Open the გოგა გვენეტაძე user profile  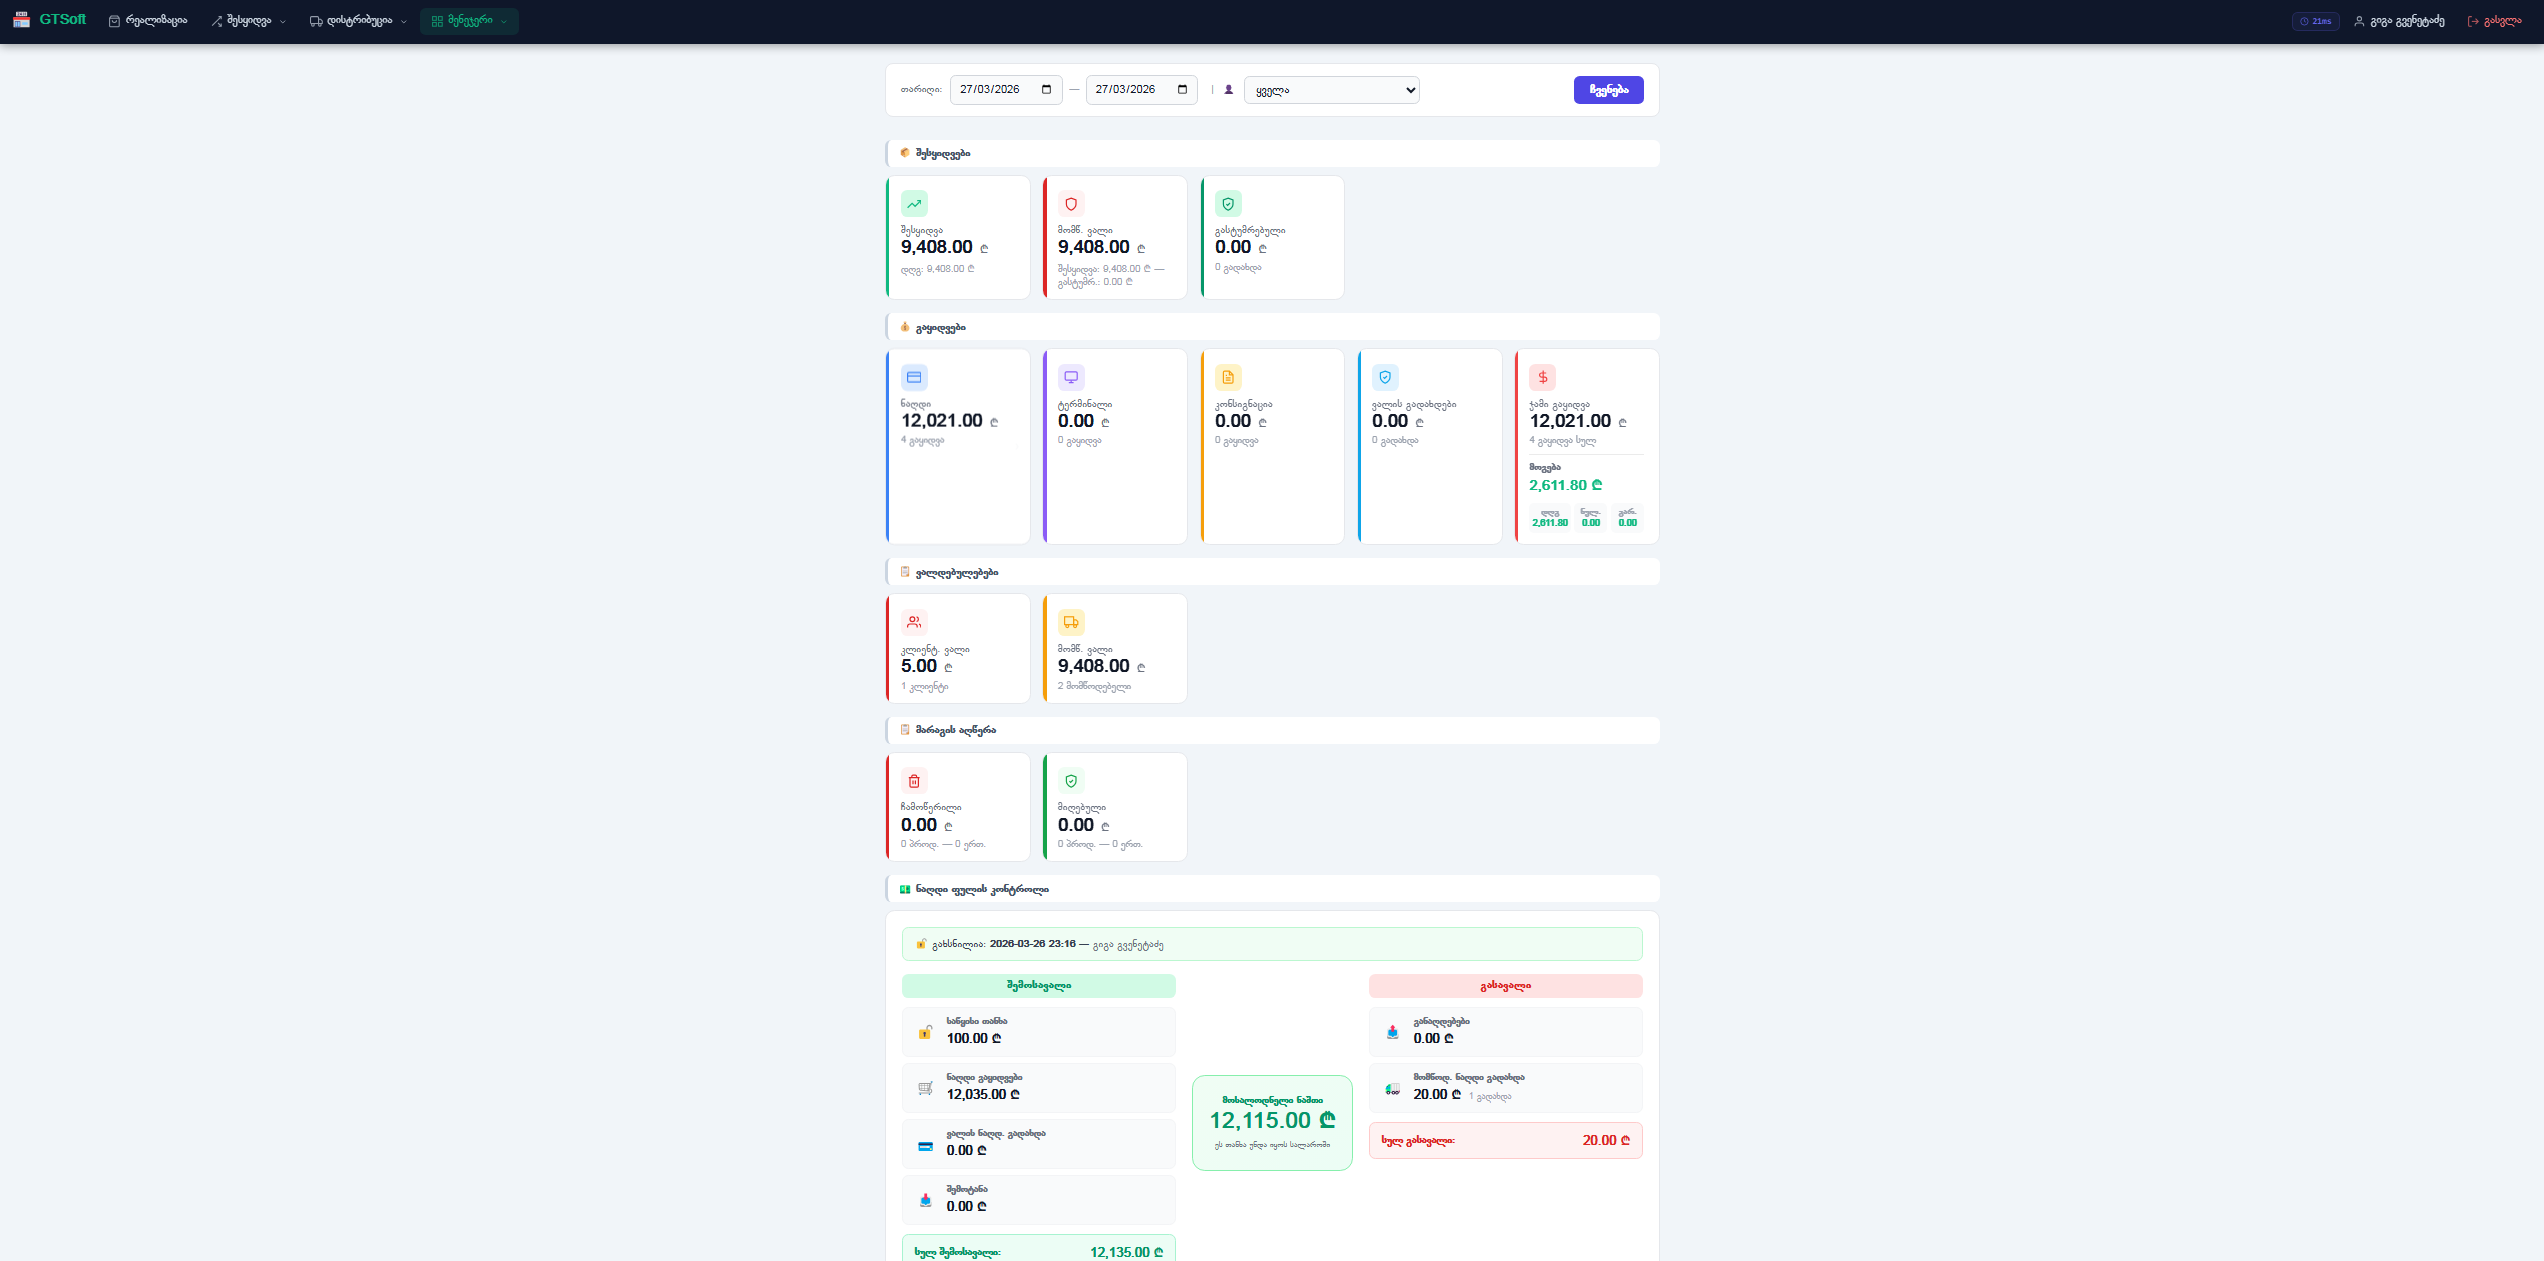[x=2398, y=21]
